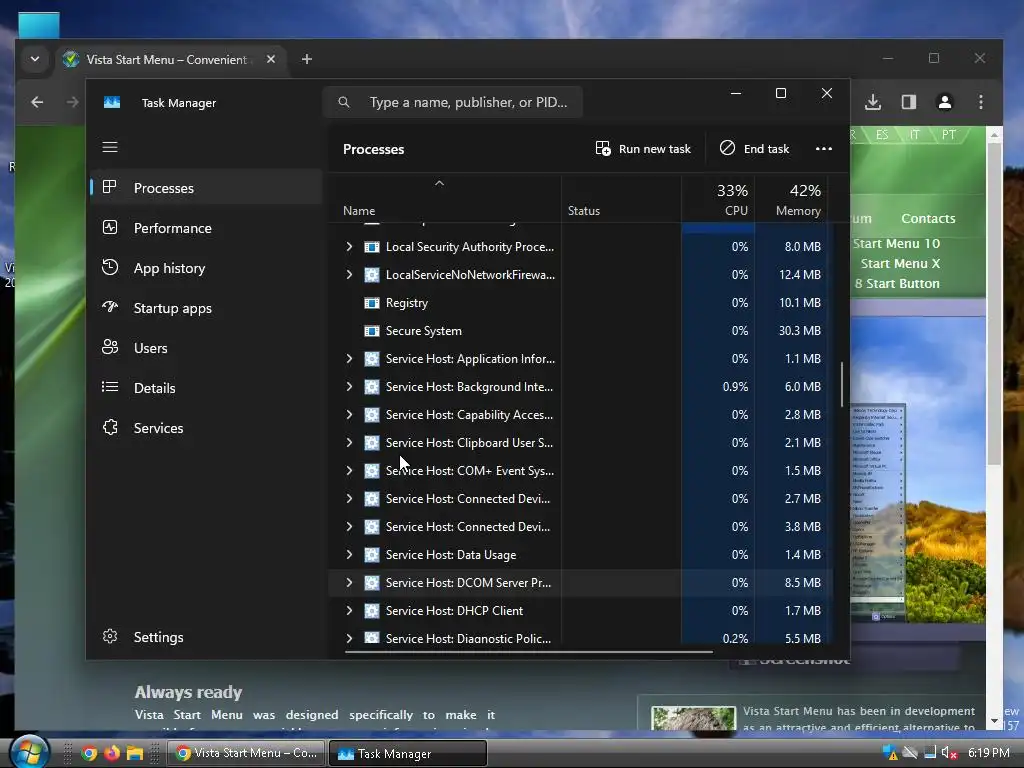
Task: Open Chrome three-dot menu
Action: 980,102
